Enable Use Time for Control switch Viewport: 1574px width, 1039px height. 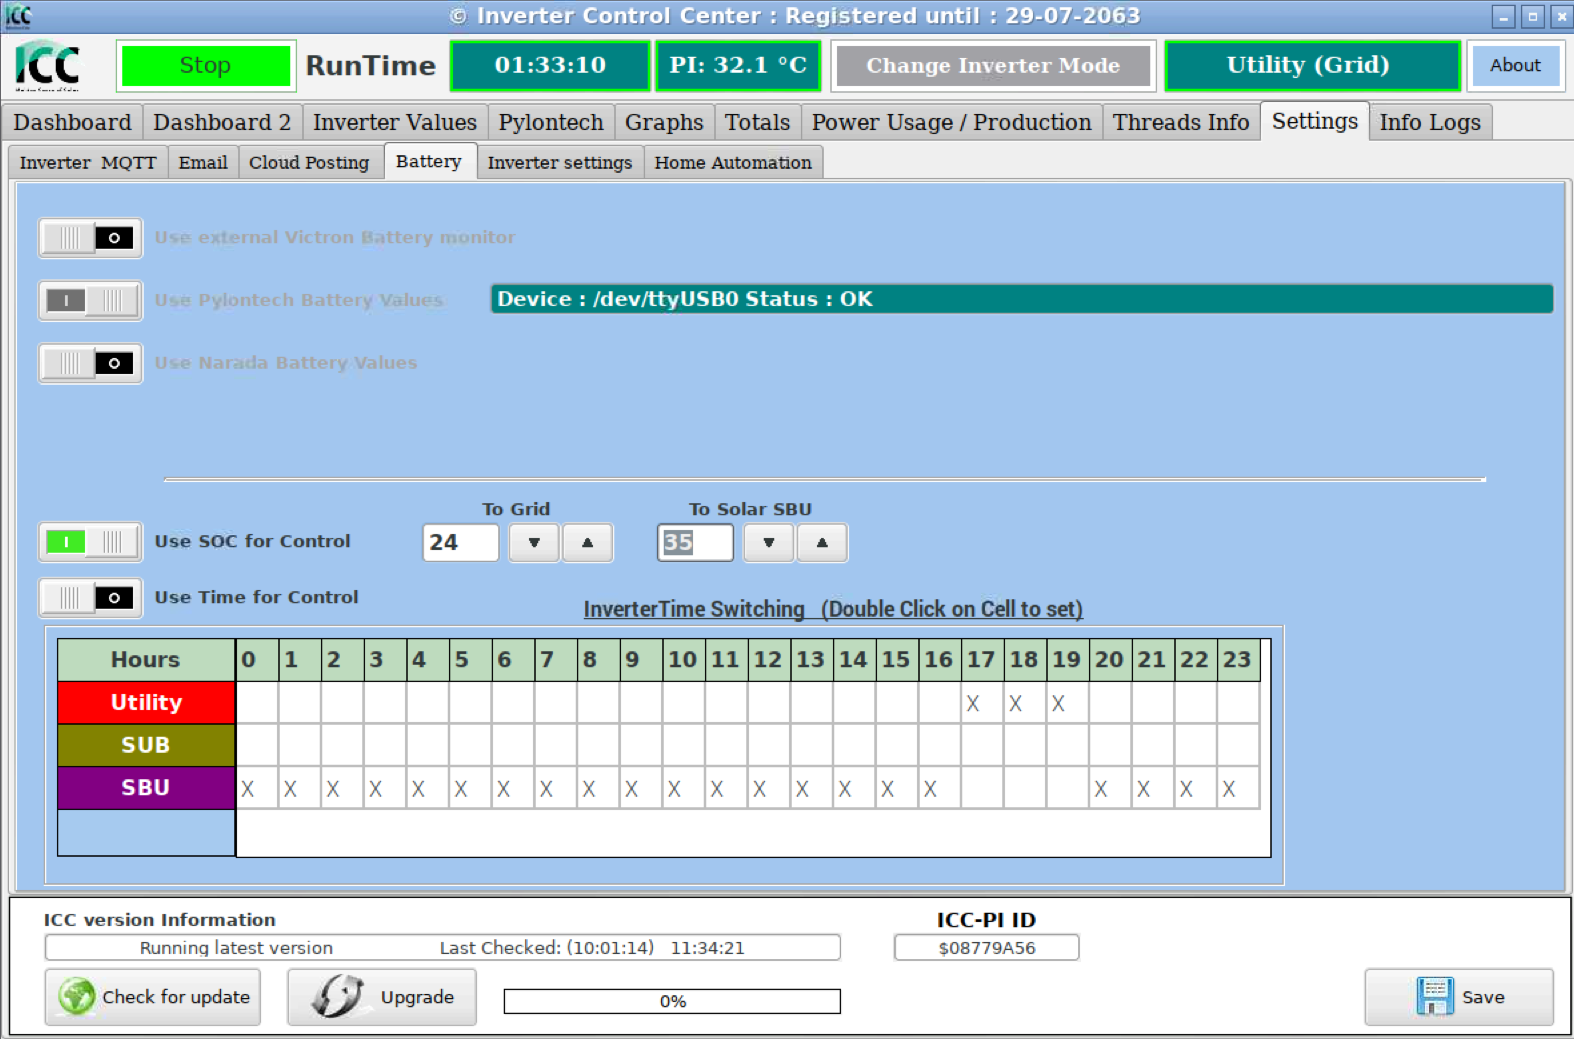[91, 598]
